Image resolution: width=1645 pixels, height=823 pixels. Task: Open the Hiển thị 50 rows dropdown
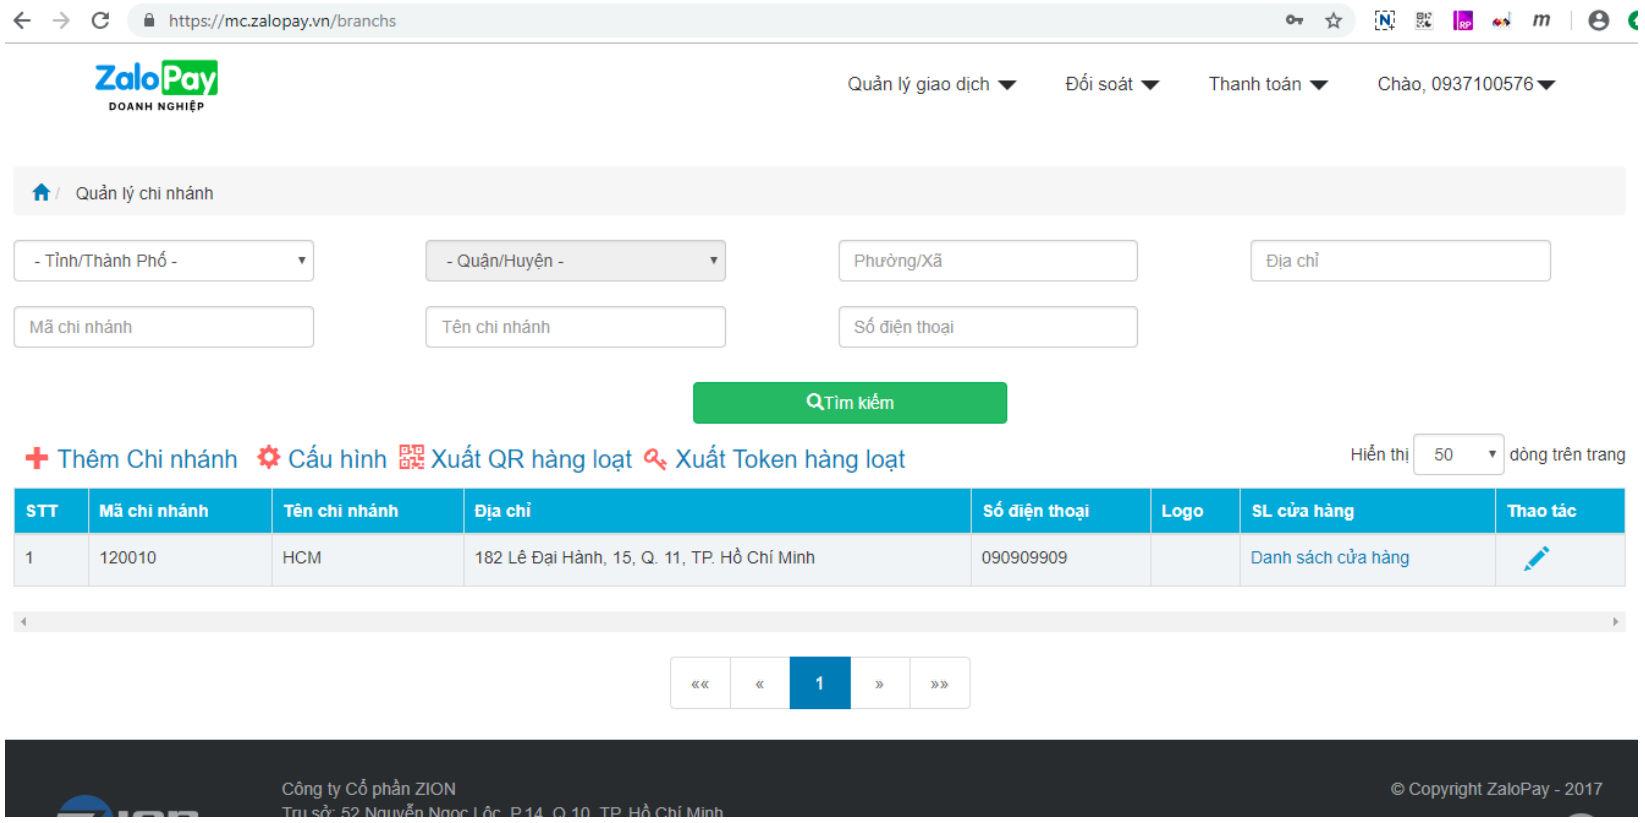1458,455
